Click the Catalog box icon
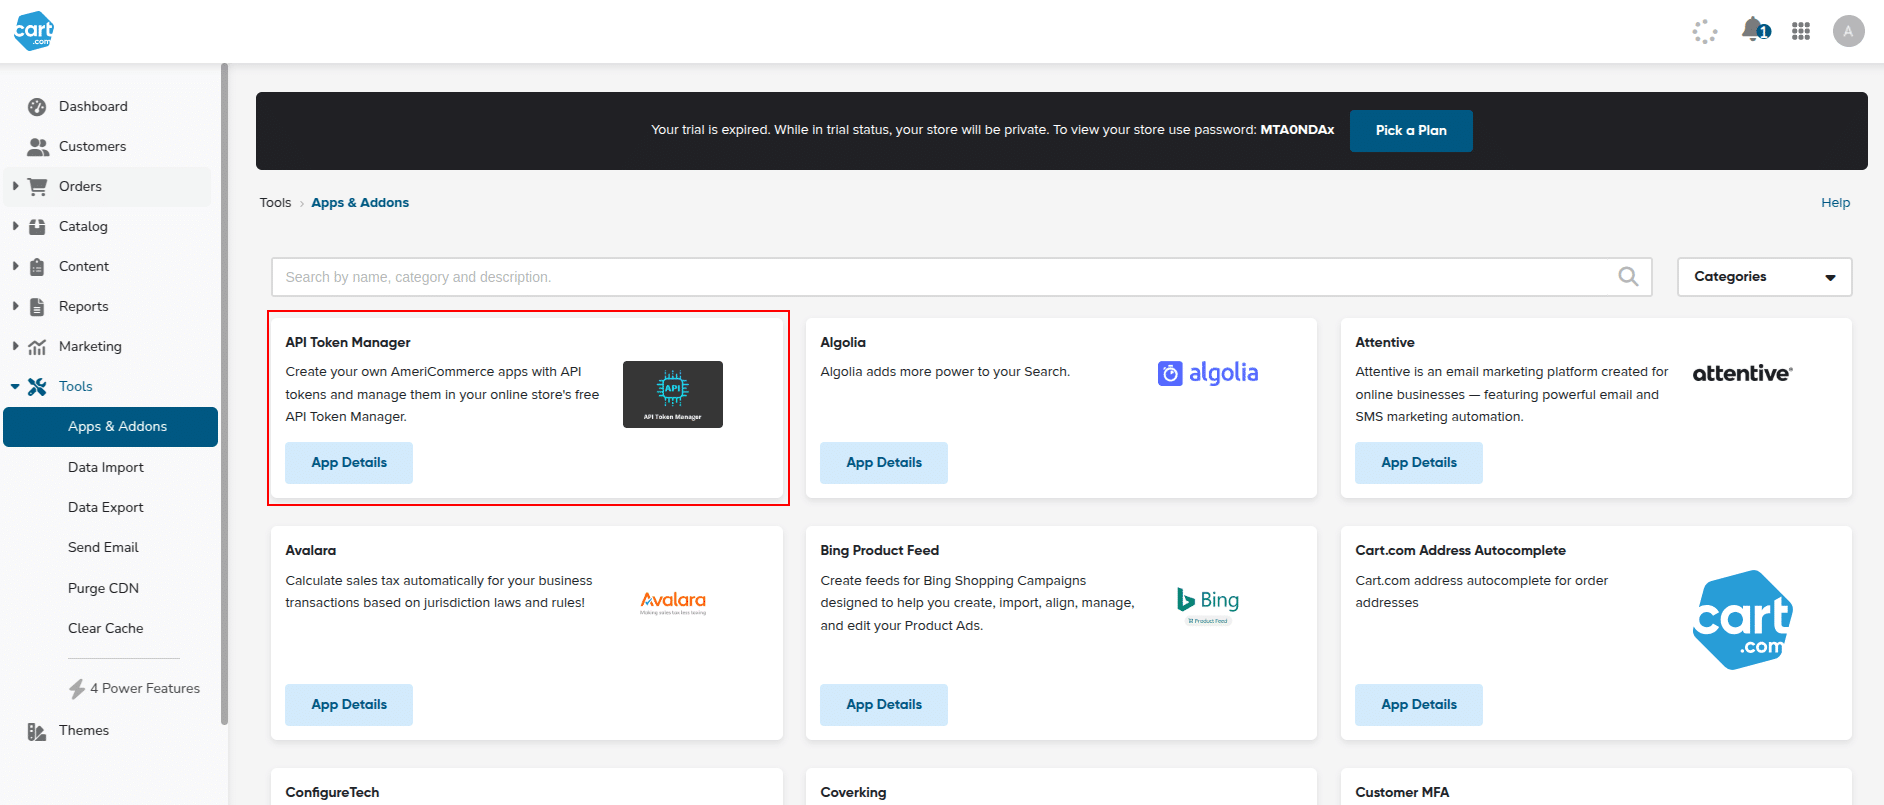Viewport: 1884px width, 805px height. [x=37, y=227]
